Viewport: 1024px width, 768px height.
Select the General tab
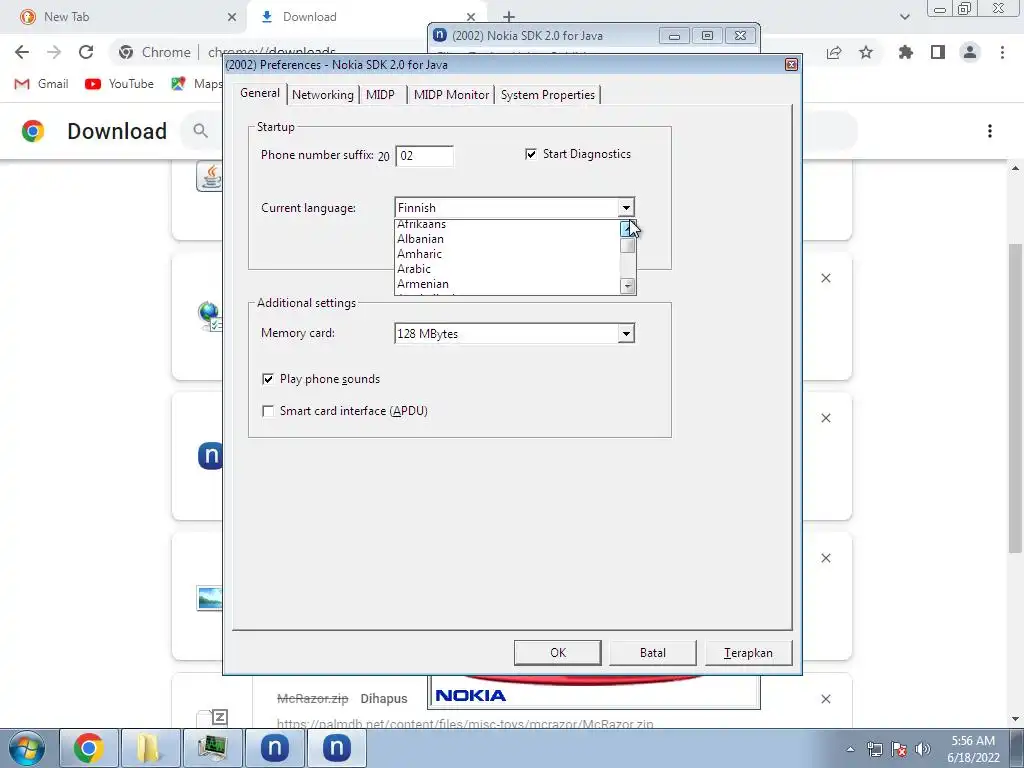pos(260,93)
